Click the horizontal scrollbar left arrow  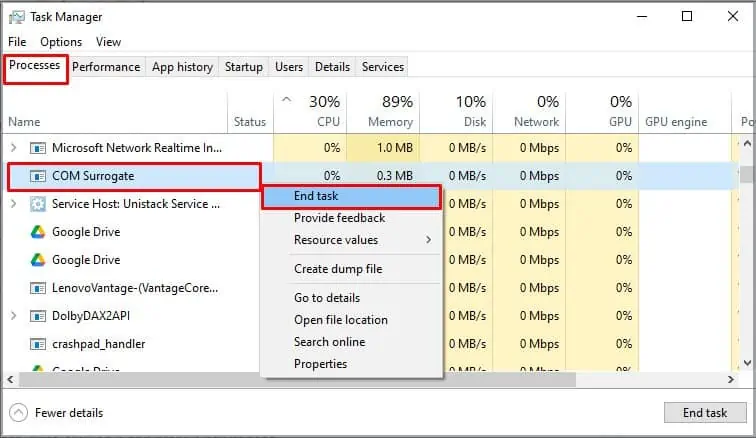pos(10,380)
